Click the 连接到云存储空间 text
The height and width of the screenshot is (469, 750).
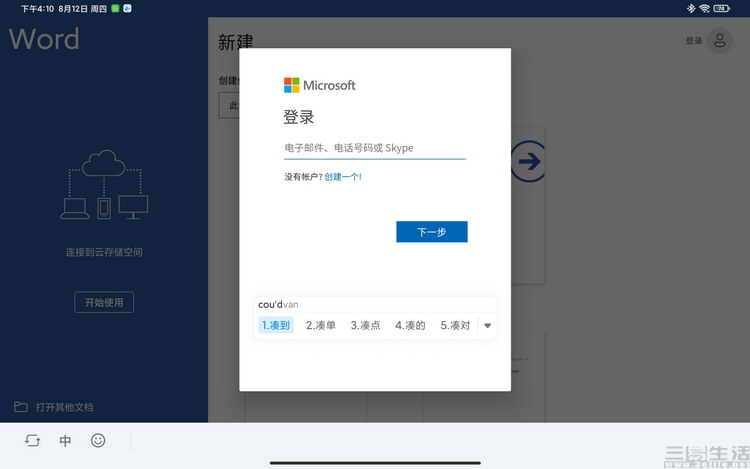click(x=104, y=252)
